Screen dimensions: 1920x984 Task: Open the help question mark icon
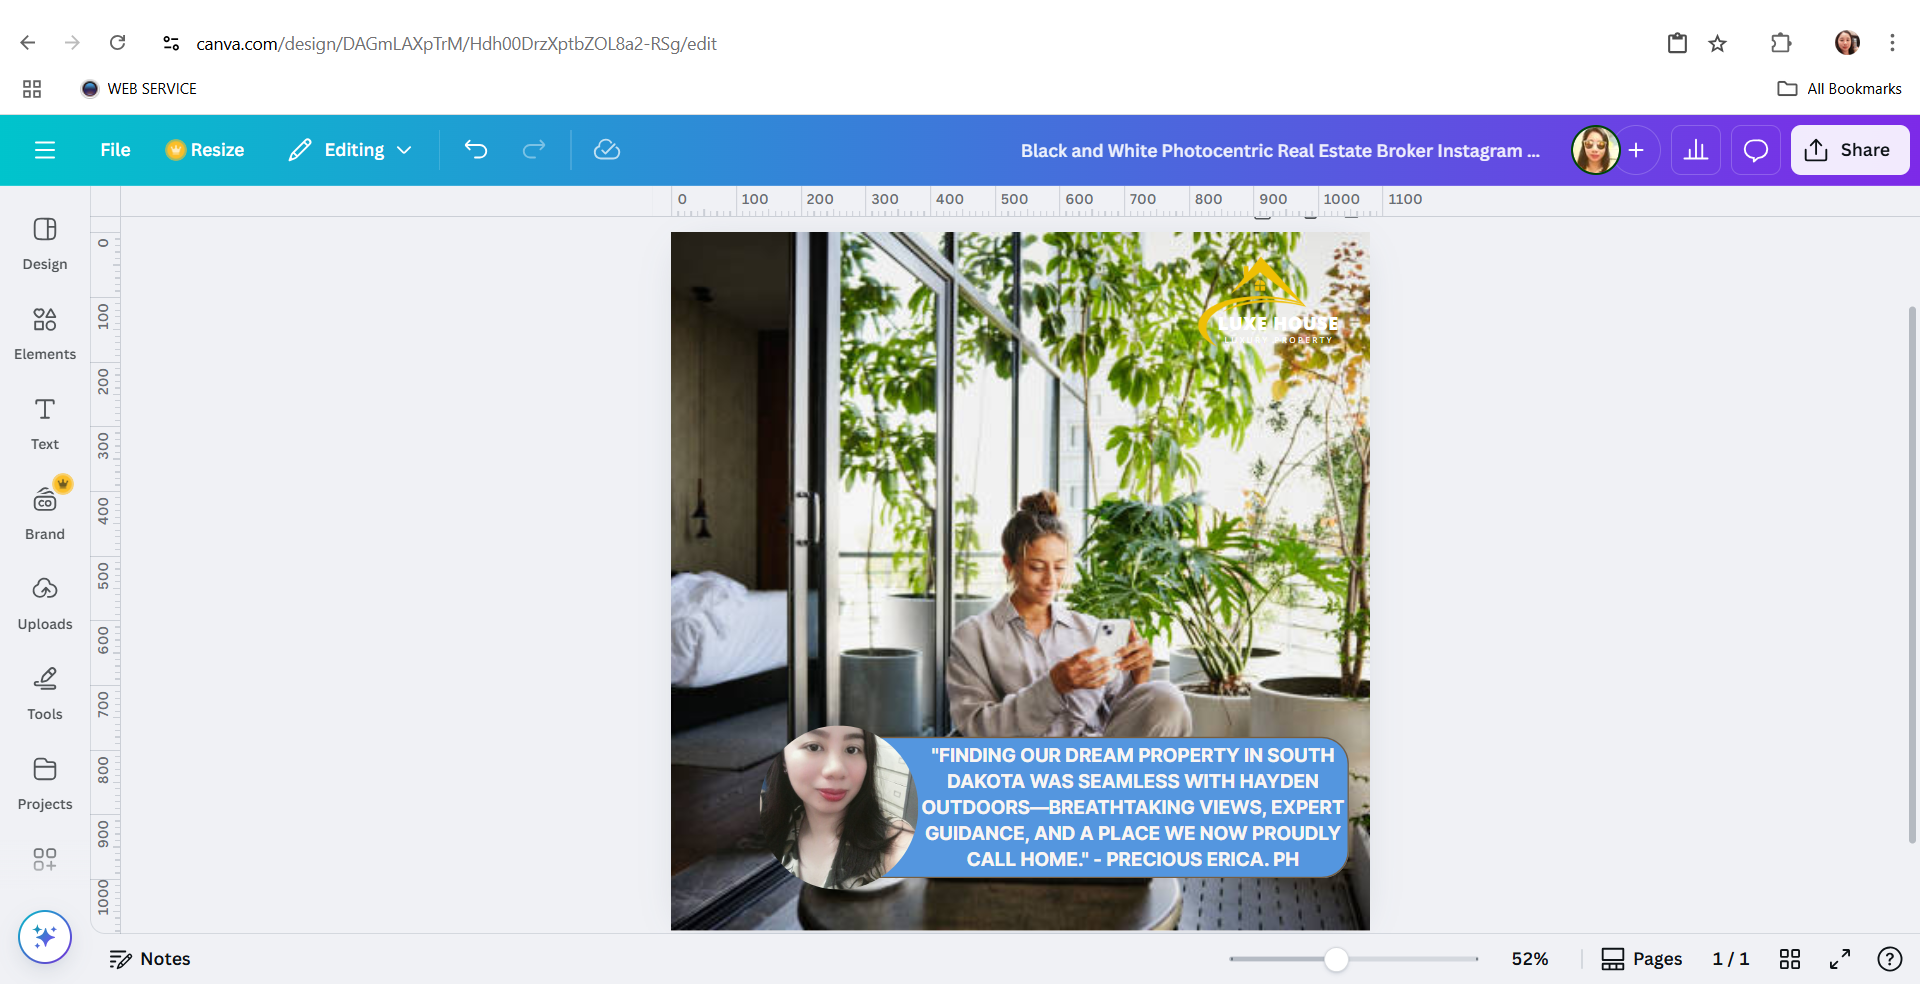point(1890,959)
